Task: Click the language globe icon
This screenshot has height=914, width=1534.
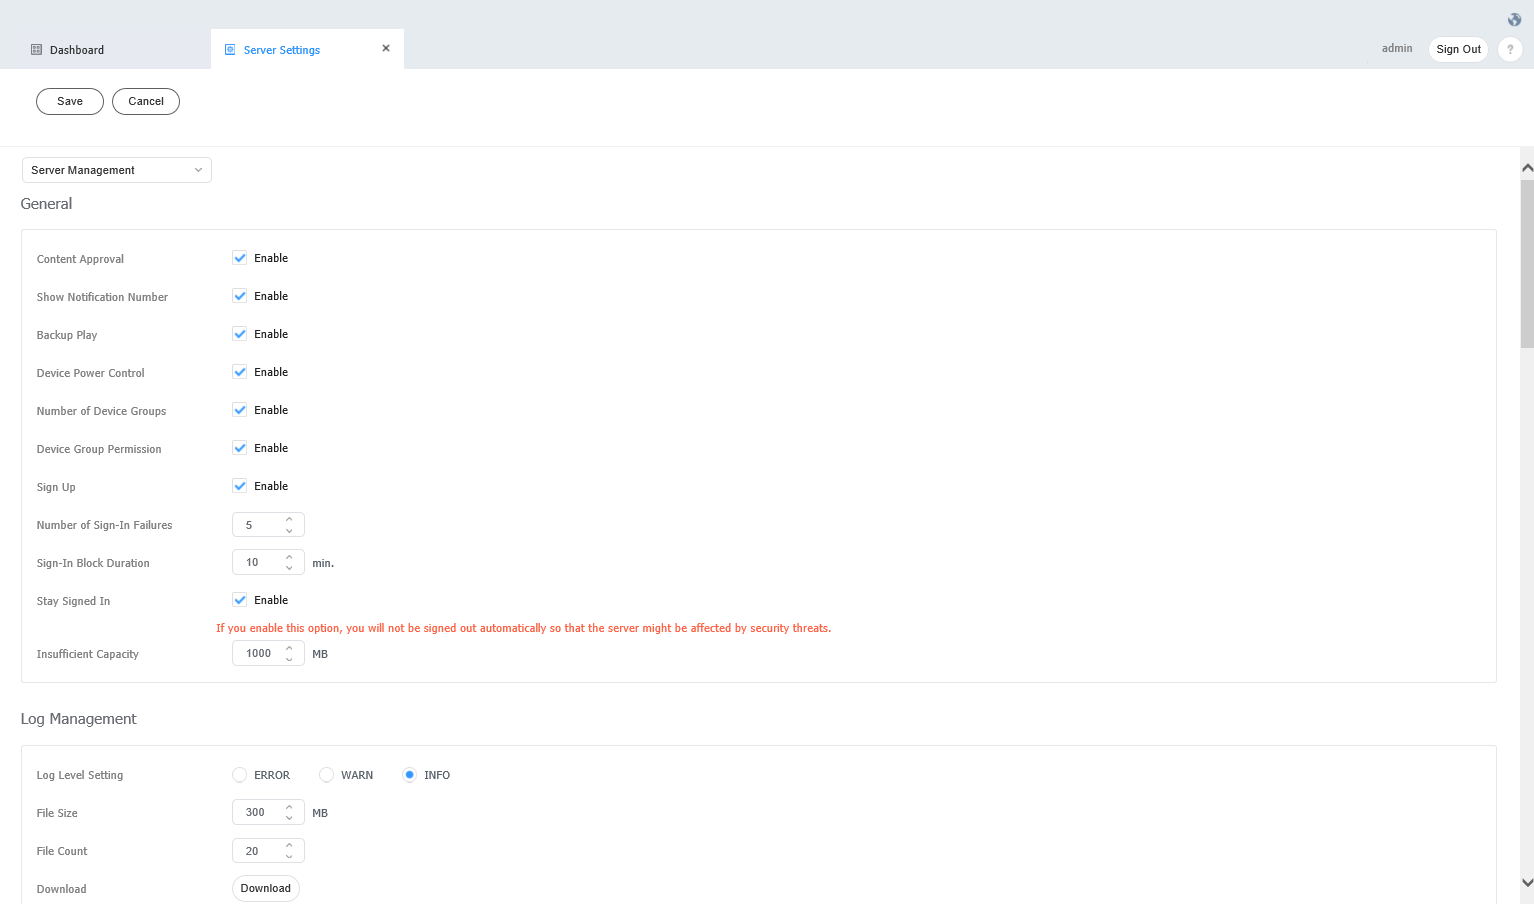Action: [x=1513, y=19]
